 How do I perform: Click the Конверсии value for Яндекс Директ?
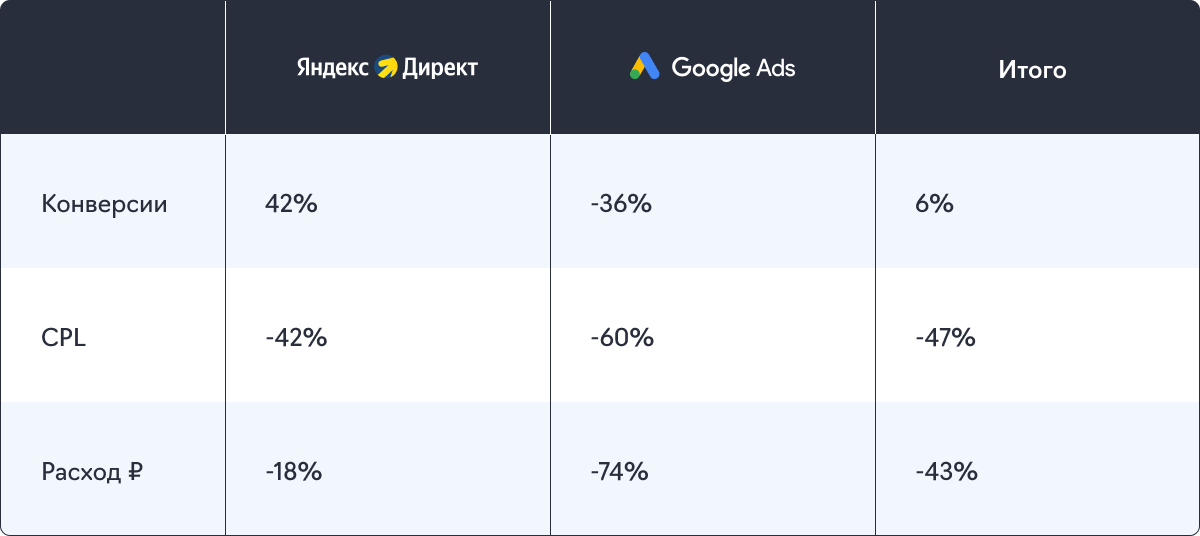coord(291,204)
